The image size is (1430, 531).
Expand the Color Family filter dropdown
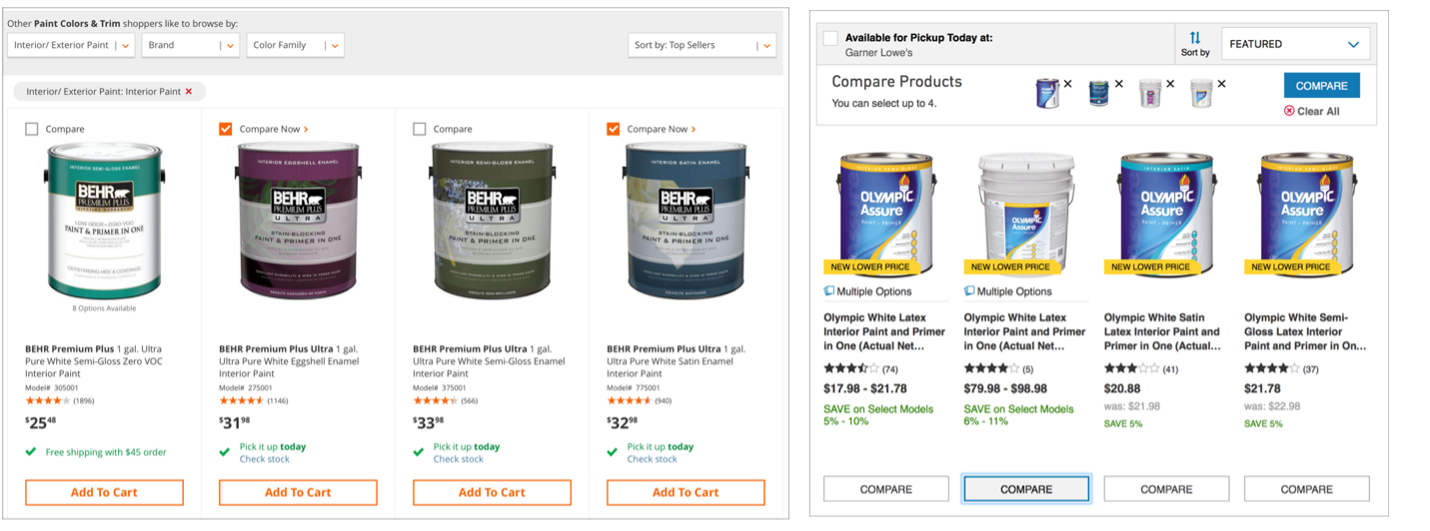[x=295, y=45]
